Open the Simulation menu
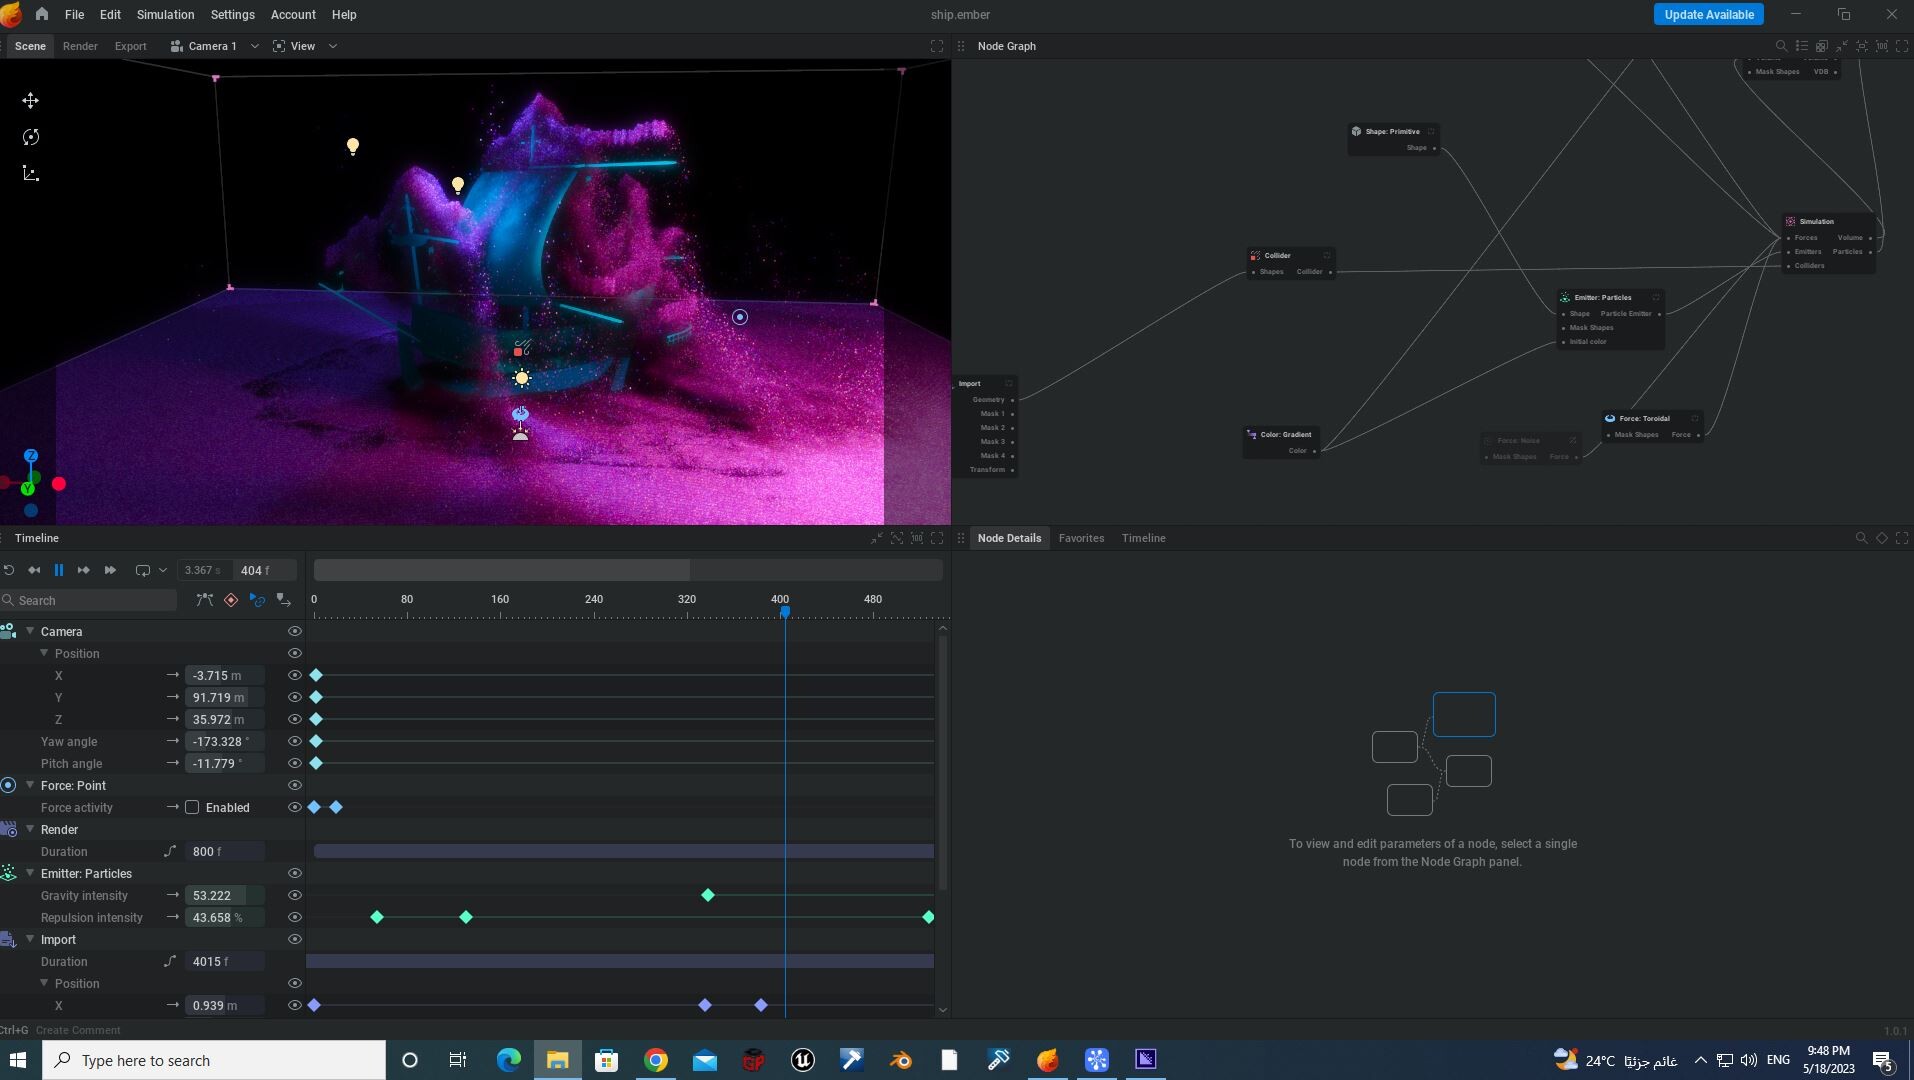Image resolution: width=1914 pixels, height=1080 pixels. tap(165, 15)
